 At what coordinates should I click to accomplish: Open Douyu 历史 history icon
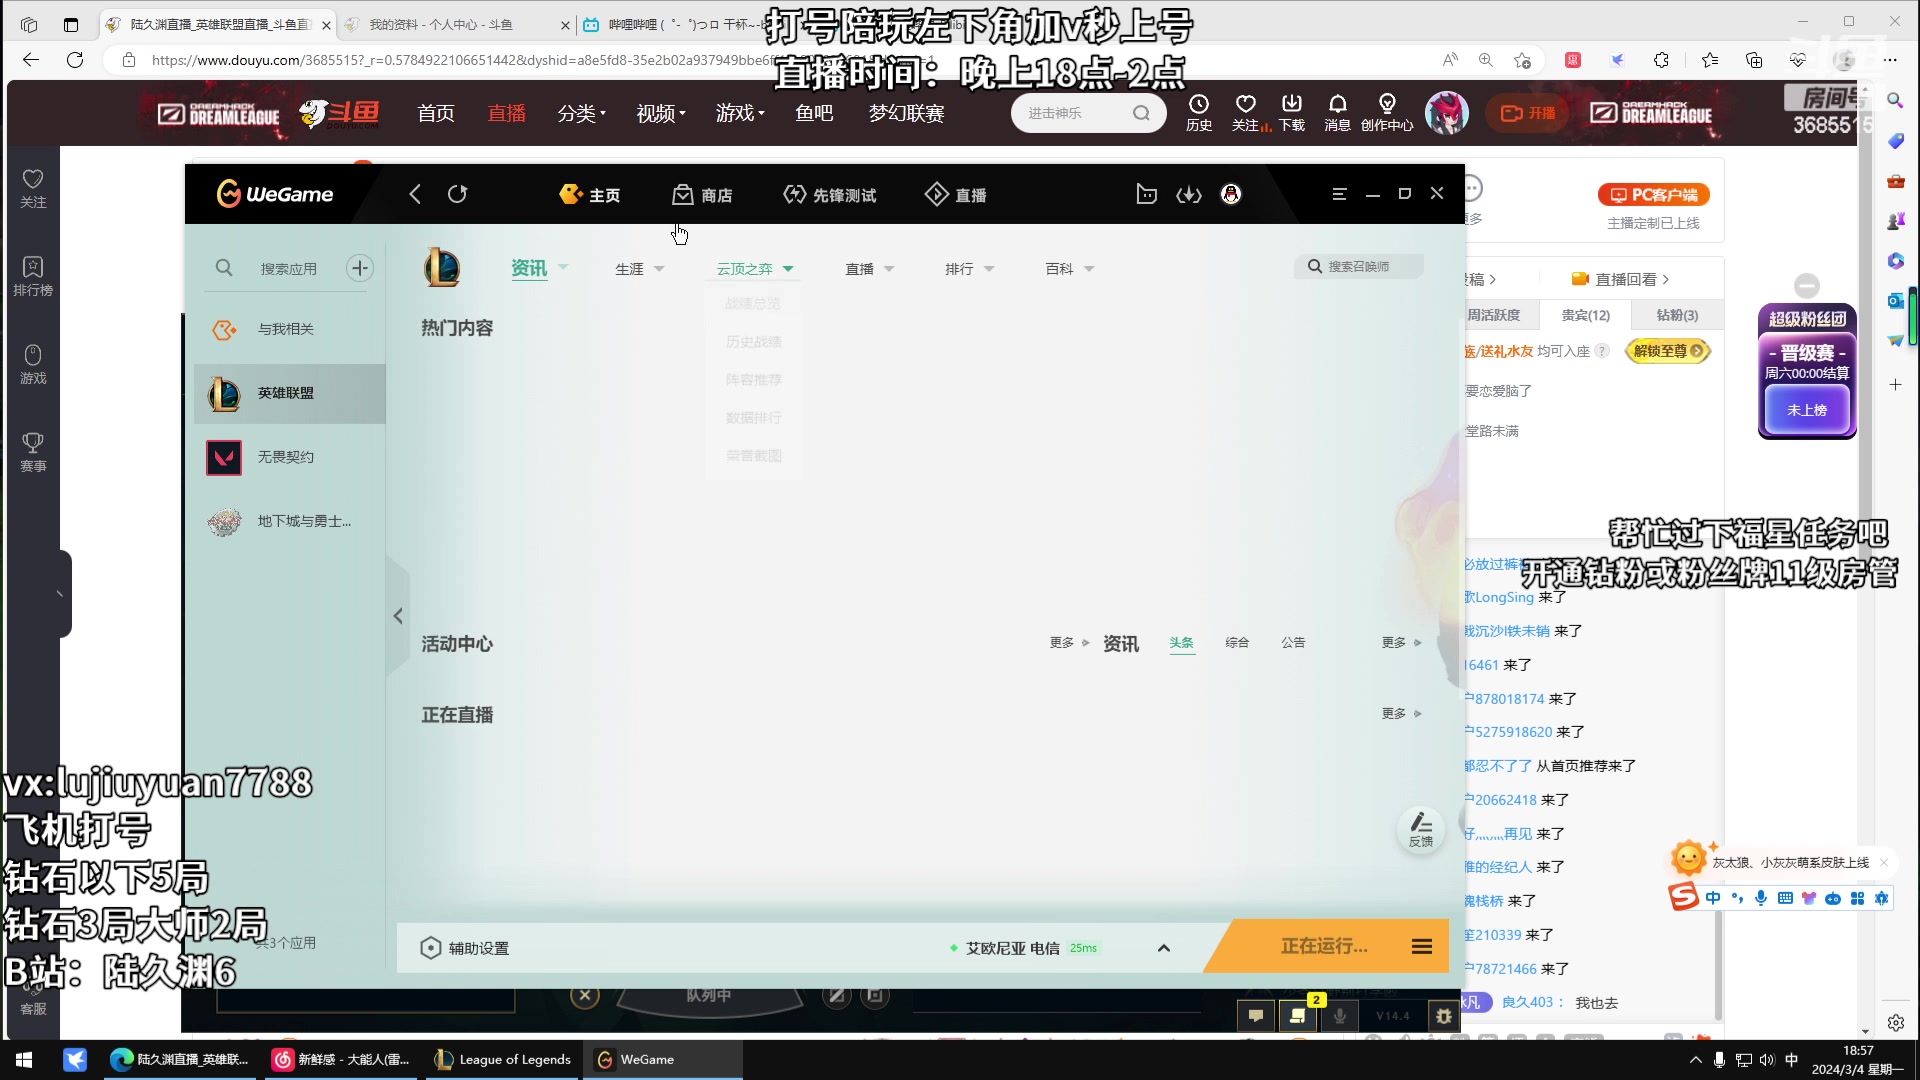(x=1199, y=112)
